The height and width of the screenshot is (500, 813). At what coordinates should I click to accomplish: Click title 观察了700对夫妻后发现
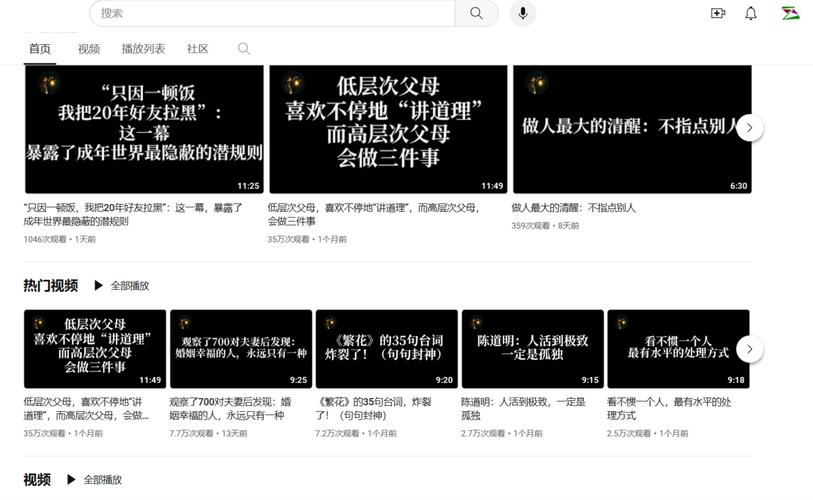tap(230, 409)
